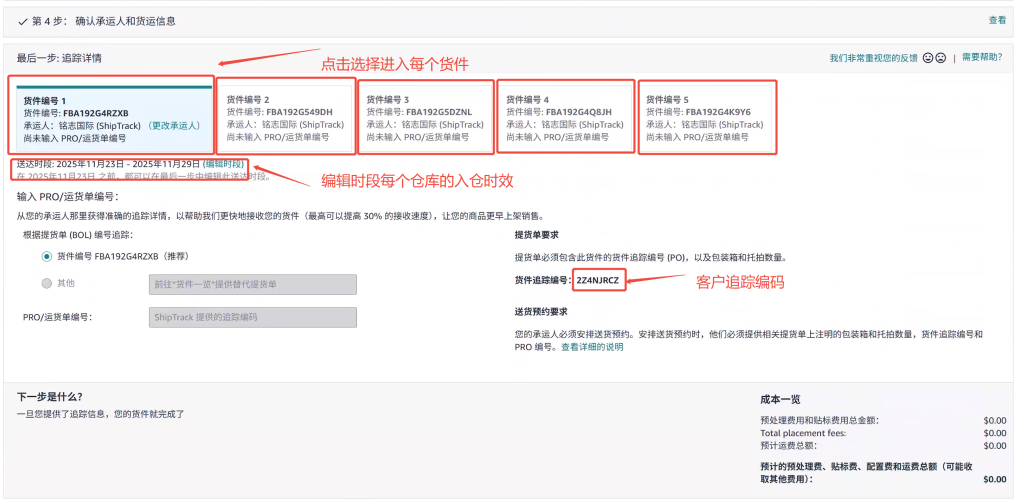Open shipment tab 货件编号 4 FBA192G4Q8JH

point(566,117)
